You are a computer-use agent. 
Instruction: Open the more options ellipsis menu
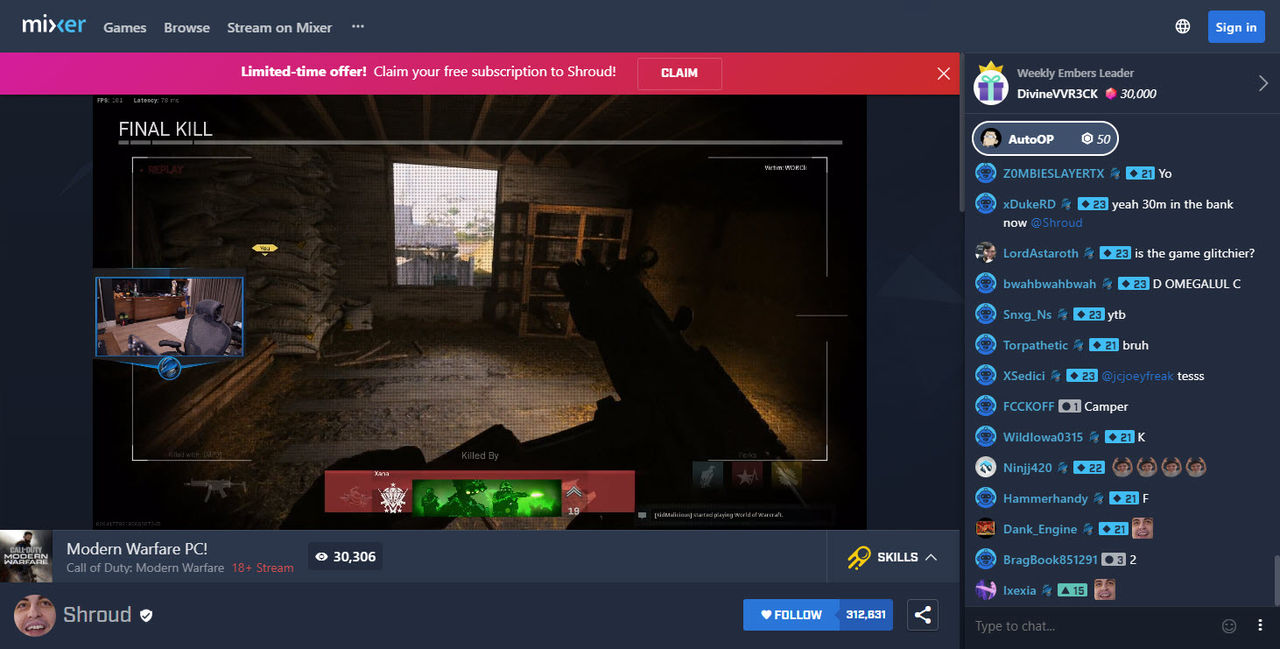[x=358, y=27]
